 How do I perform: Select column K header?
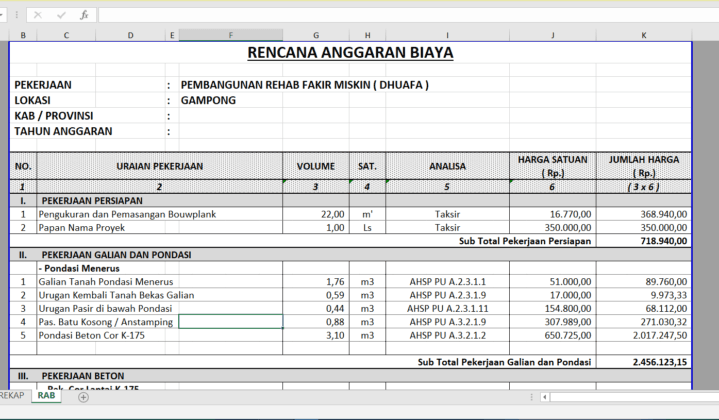click(643, 35)
